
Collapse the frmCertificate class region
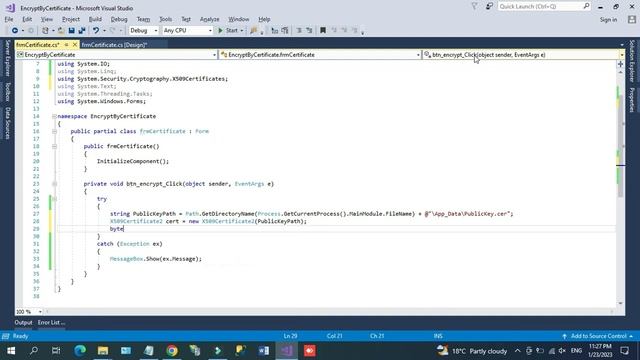[54, 131]
